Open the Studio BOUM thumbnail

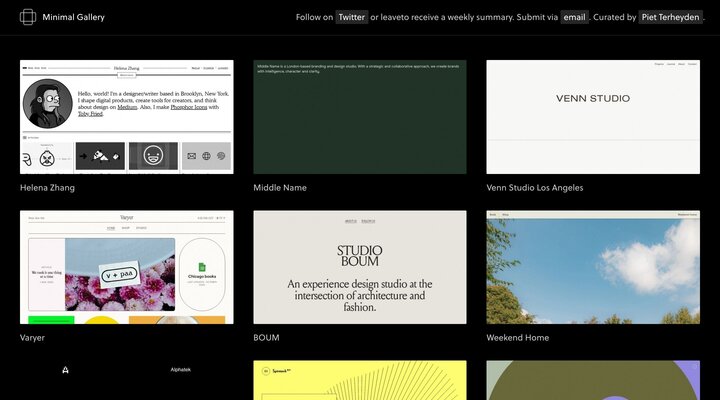(360, 267)
